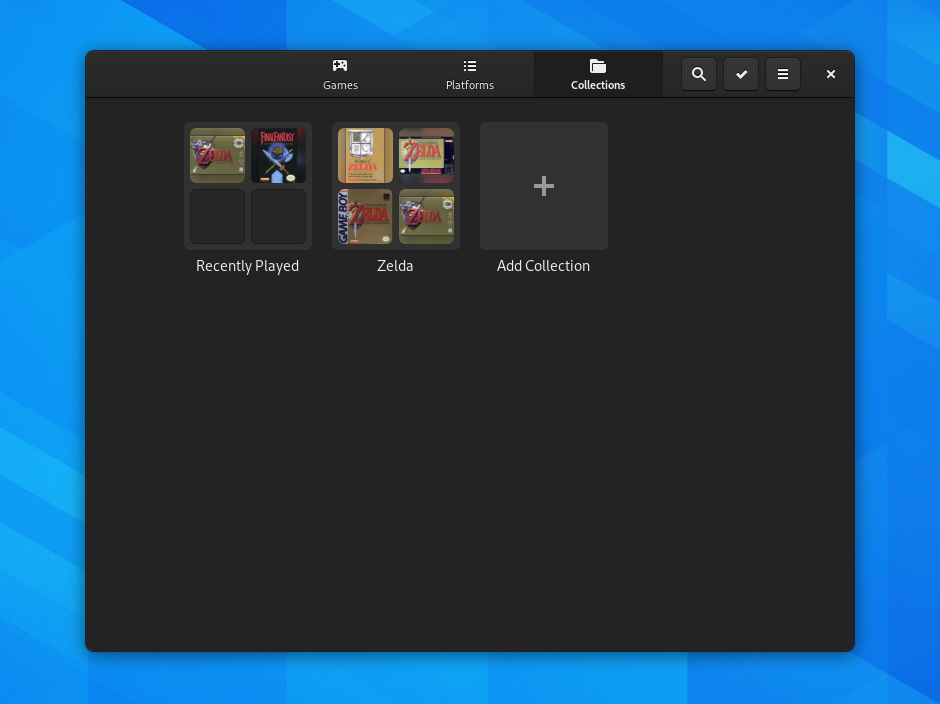Image resolution: width=940 pixels, height=704 pixels.
Task: Switch to the Games tab
Action: coord(340,74)
